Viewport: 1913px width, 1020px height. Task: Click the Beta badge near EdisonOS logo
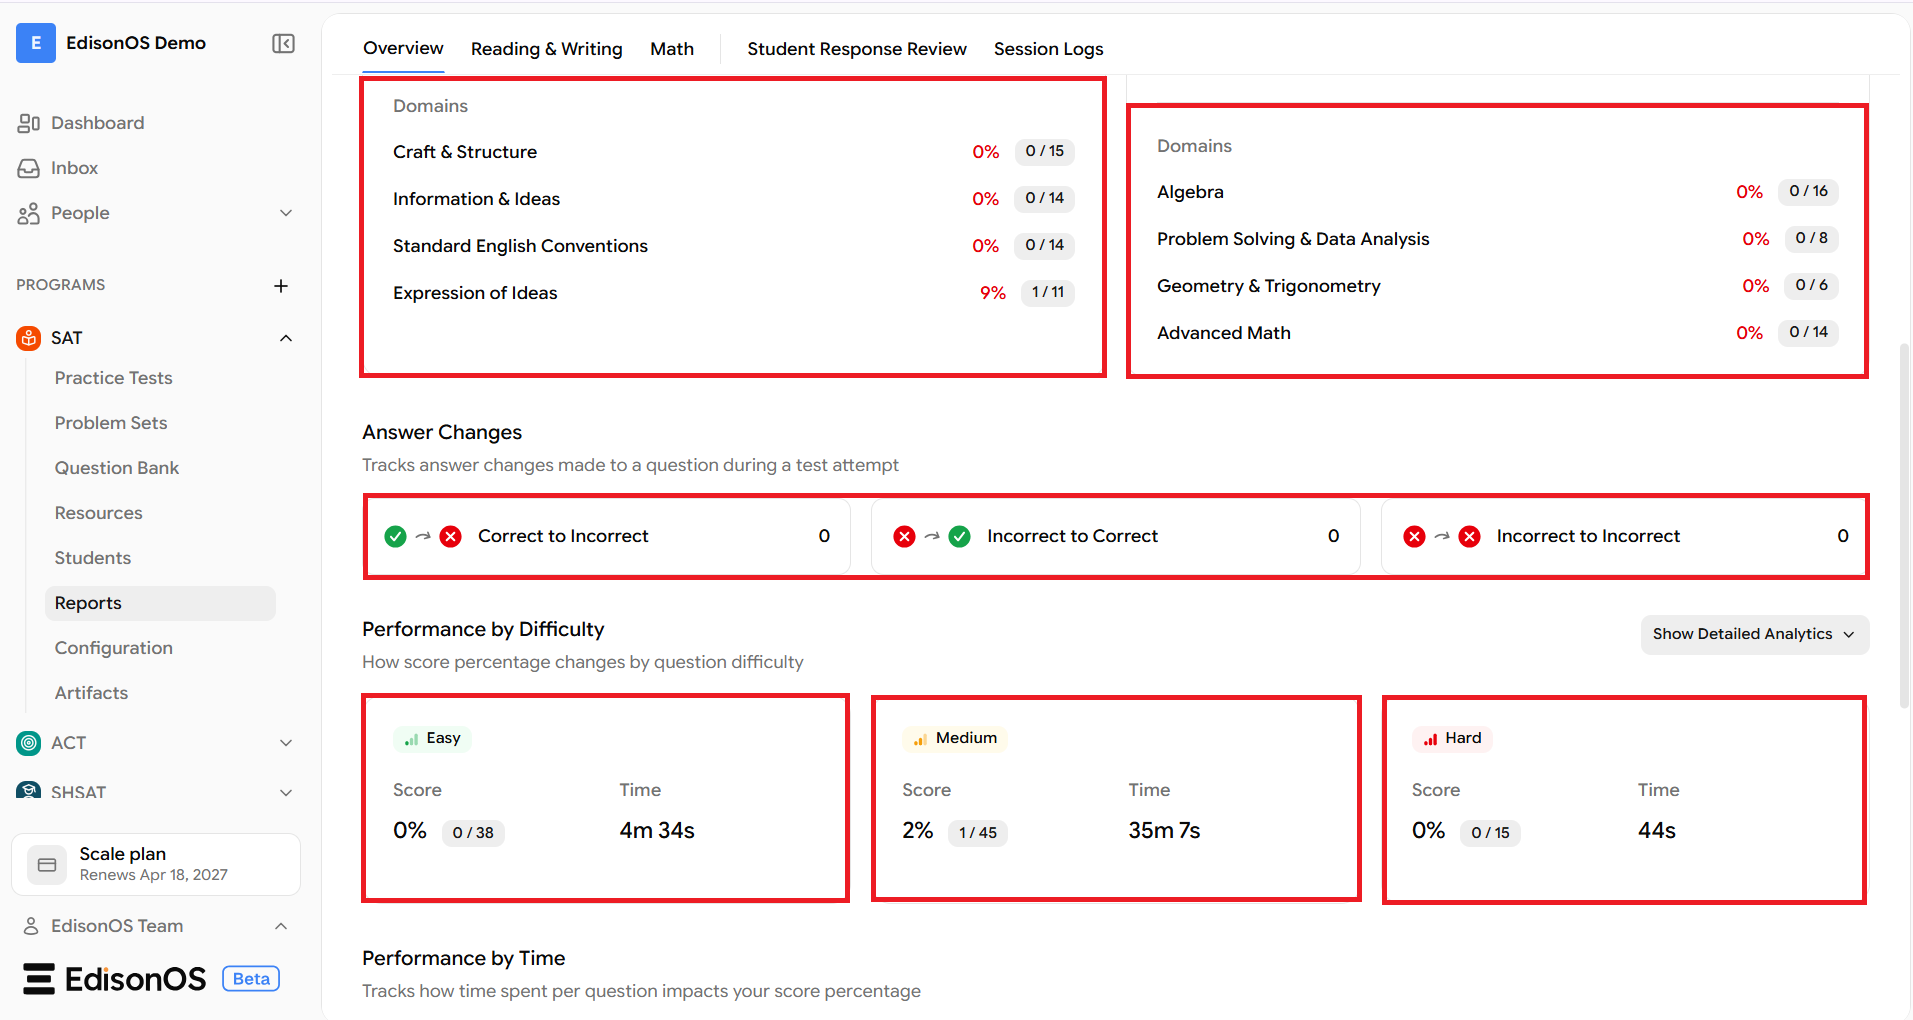pos(251,979)
